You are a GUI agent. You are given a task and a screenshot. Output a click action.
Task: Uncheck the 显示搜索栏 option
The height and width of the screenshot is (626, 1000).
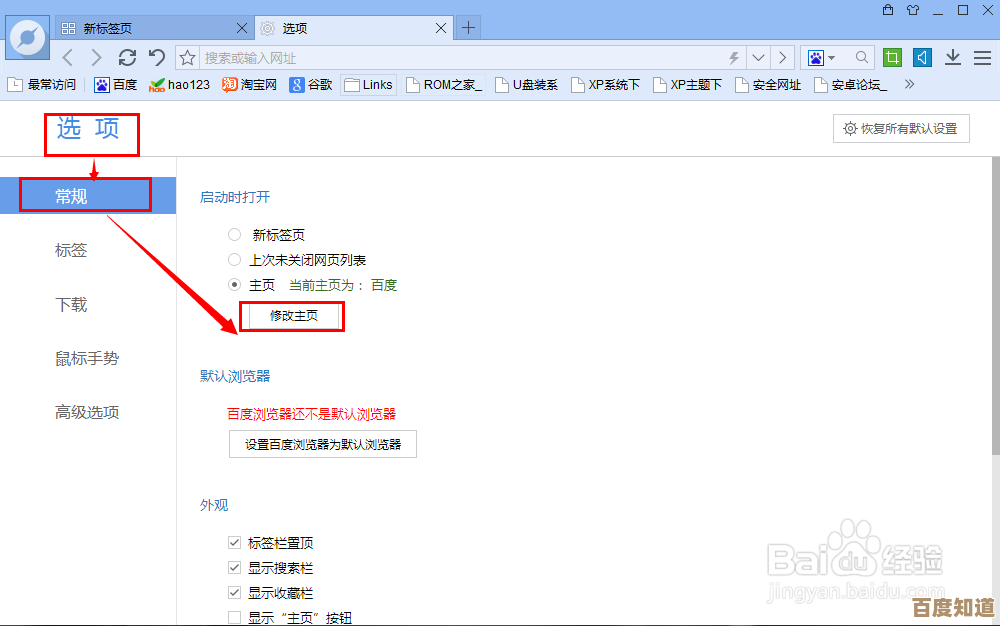pyautogui.click(x=233, y=569)
